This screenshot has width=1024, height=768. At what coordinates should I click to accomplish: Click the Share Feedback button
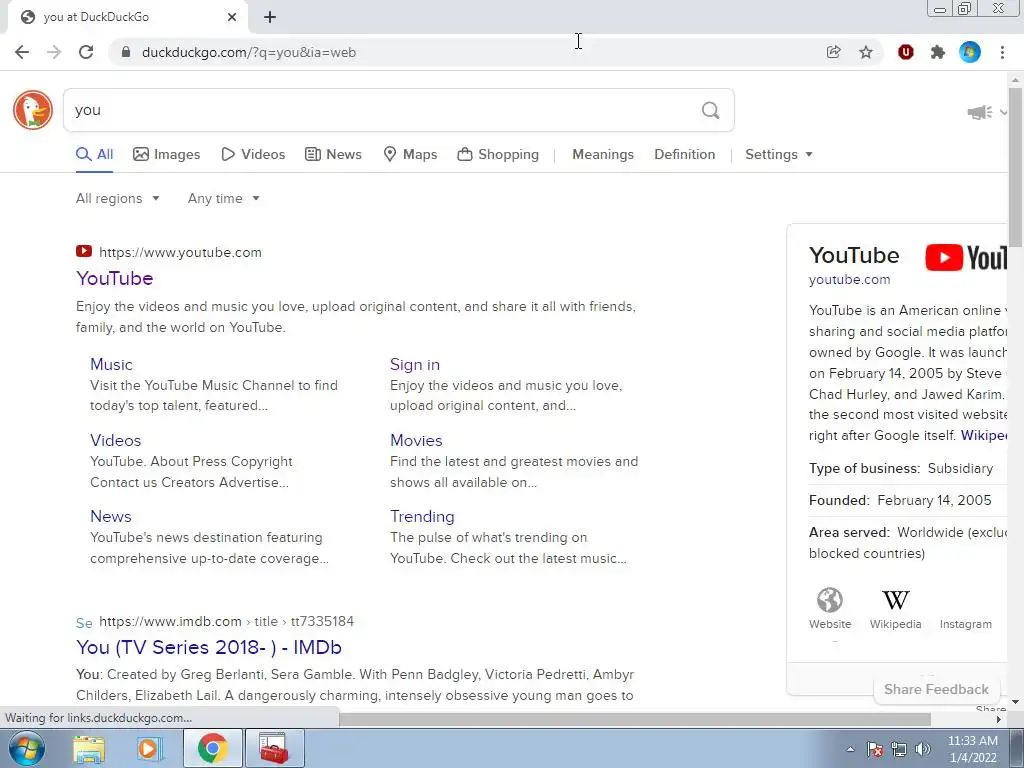pyautogui.click(x=936, y=690)
